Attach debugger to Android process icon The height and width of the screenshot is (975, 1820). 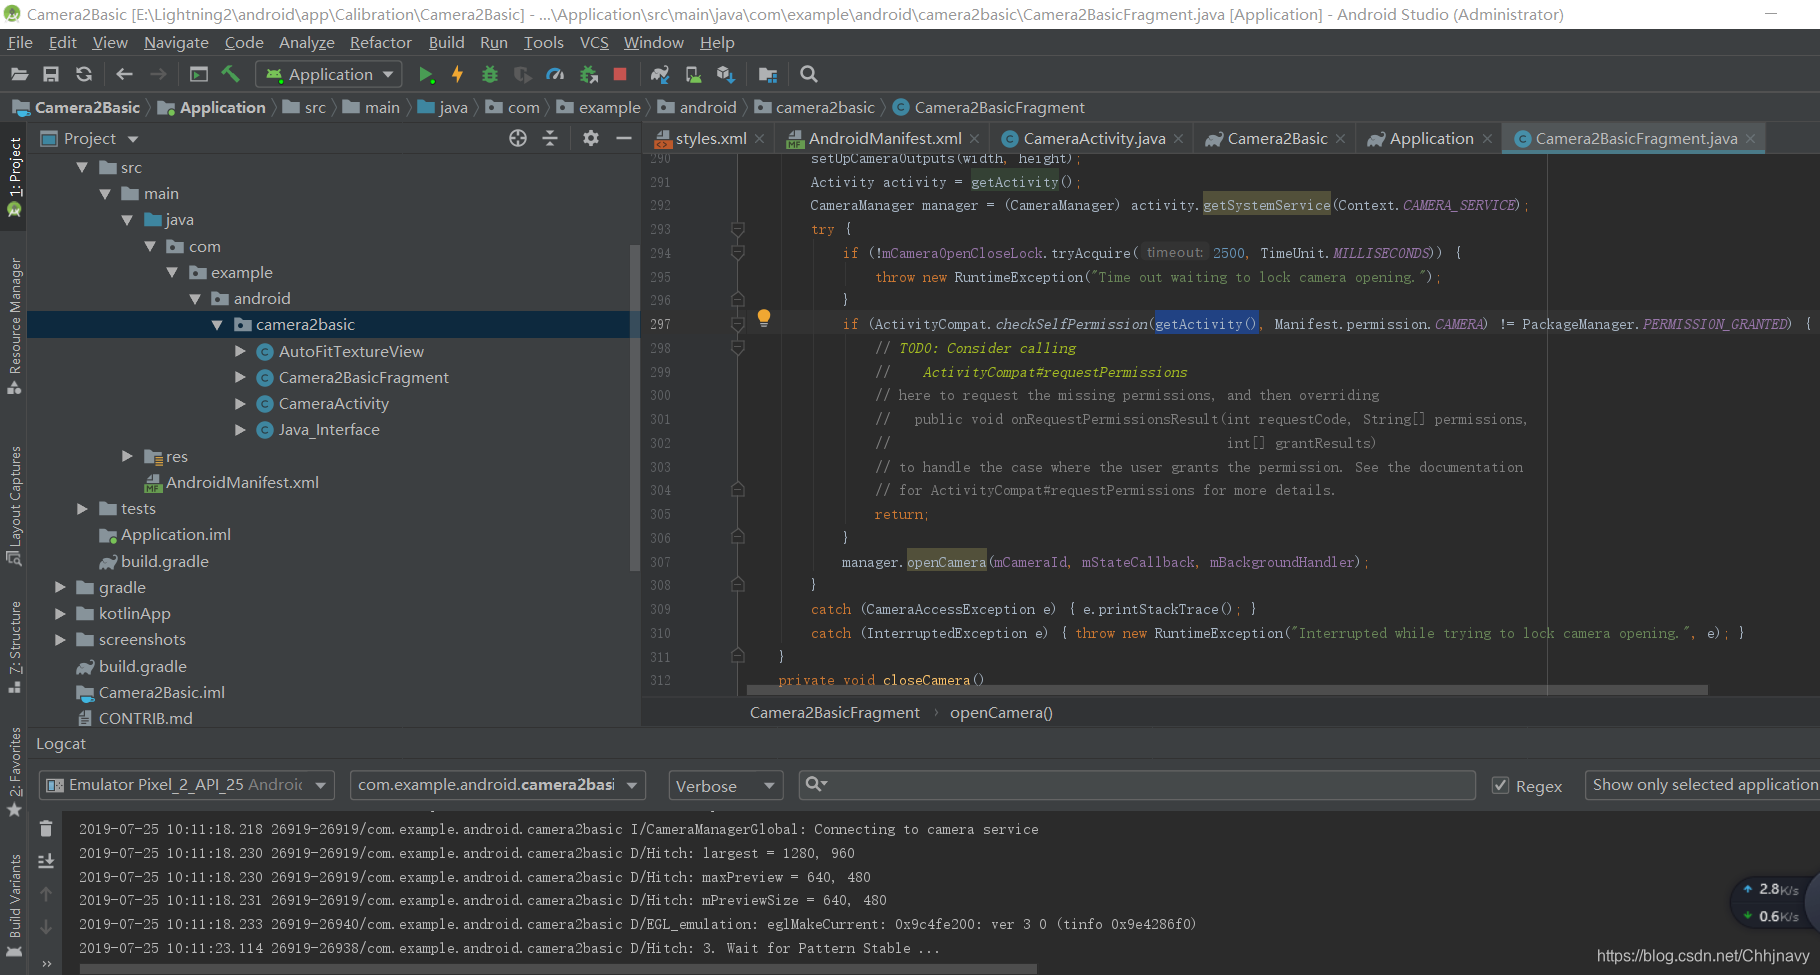click(x=589, y=74)
